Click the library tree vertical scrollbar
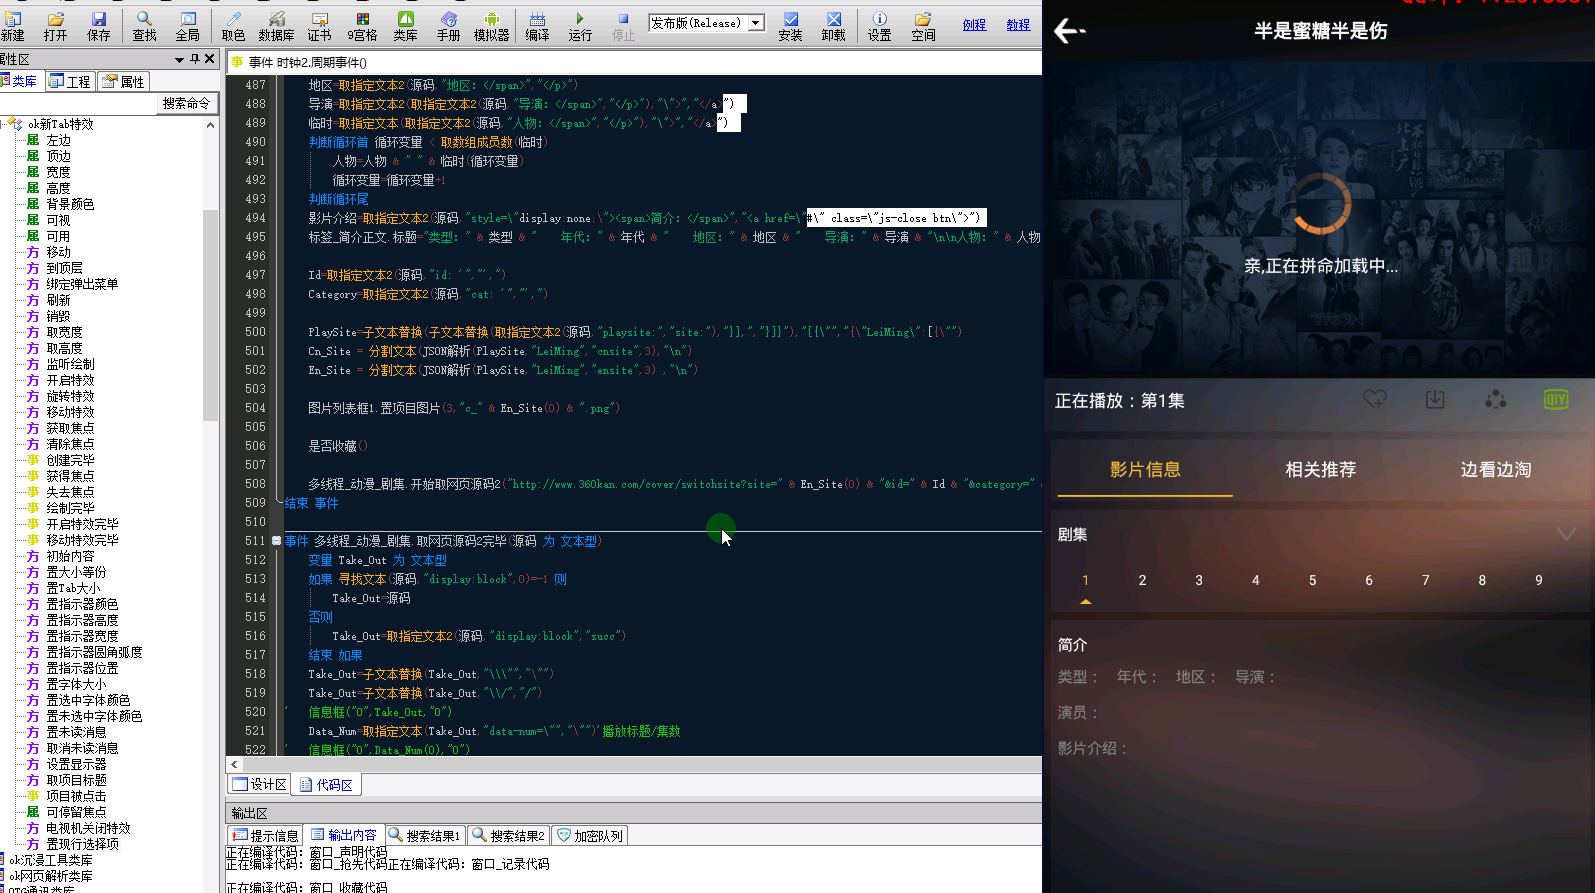Screen dimensions: 1595x893 click(x=210, y=315)
